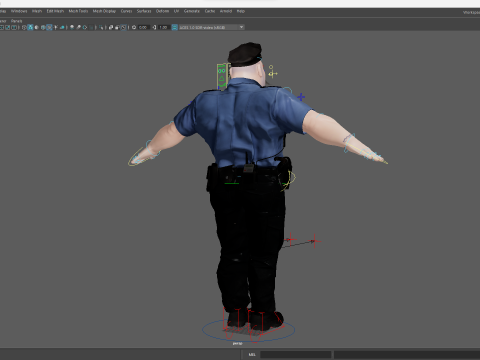Open the Edit Mesh menu
The image size is (480, 360).
pos(55,11)
